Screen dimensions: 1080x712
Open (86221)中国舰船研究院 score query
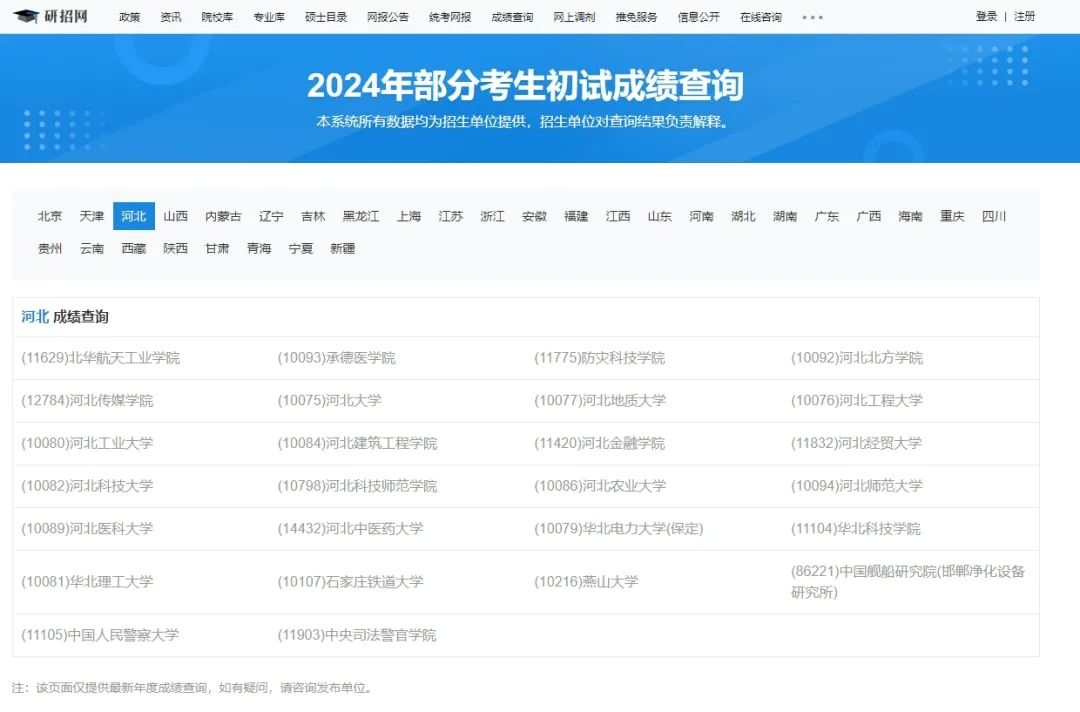[x=908, y=582]
